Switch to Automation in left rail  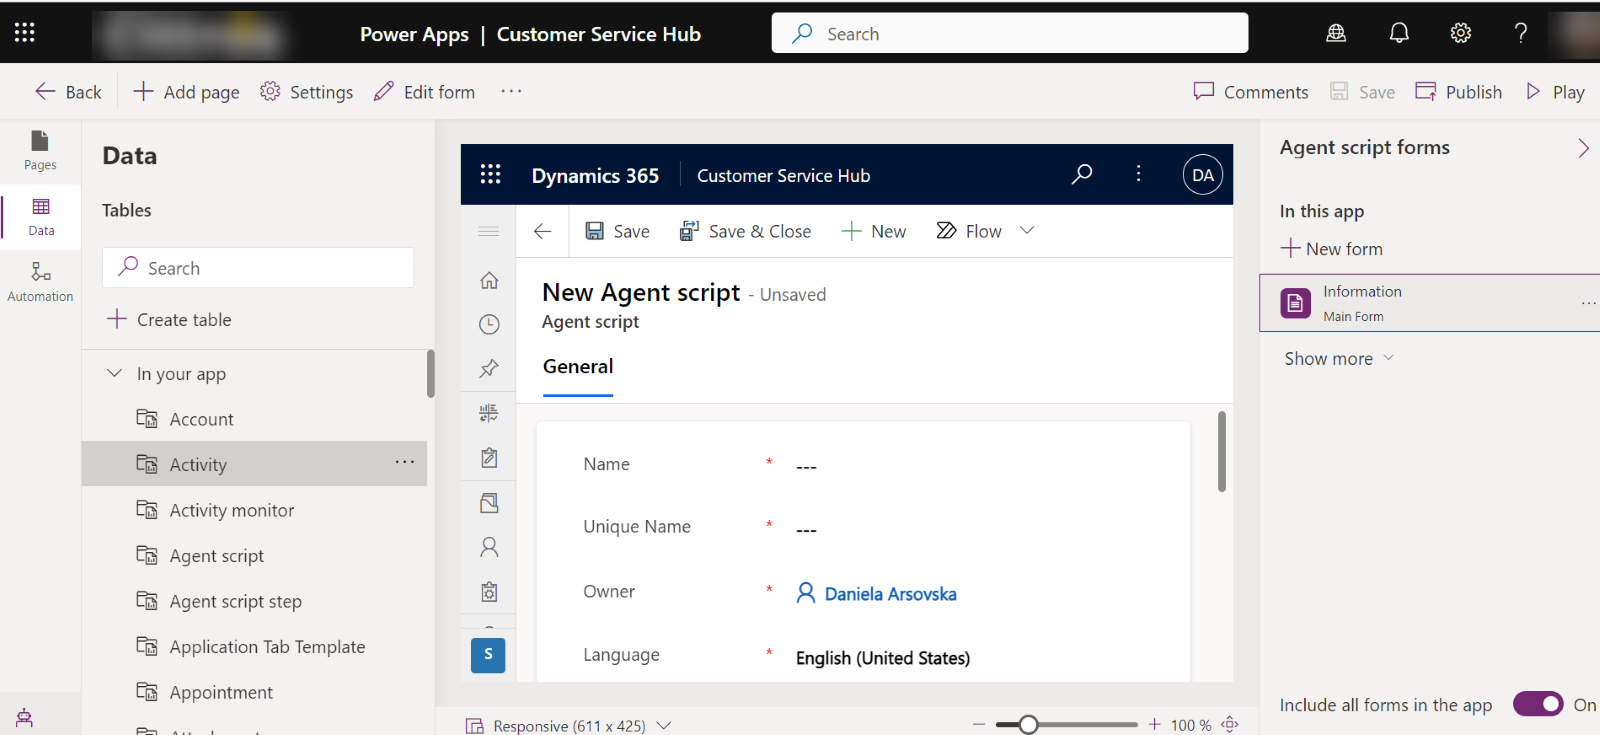point(40,282)
